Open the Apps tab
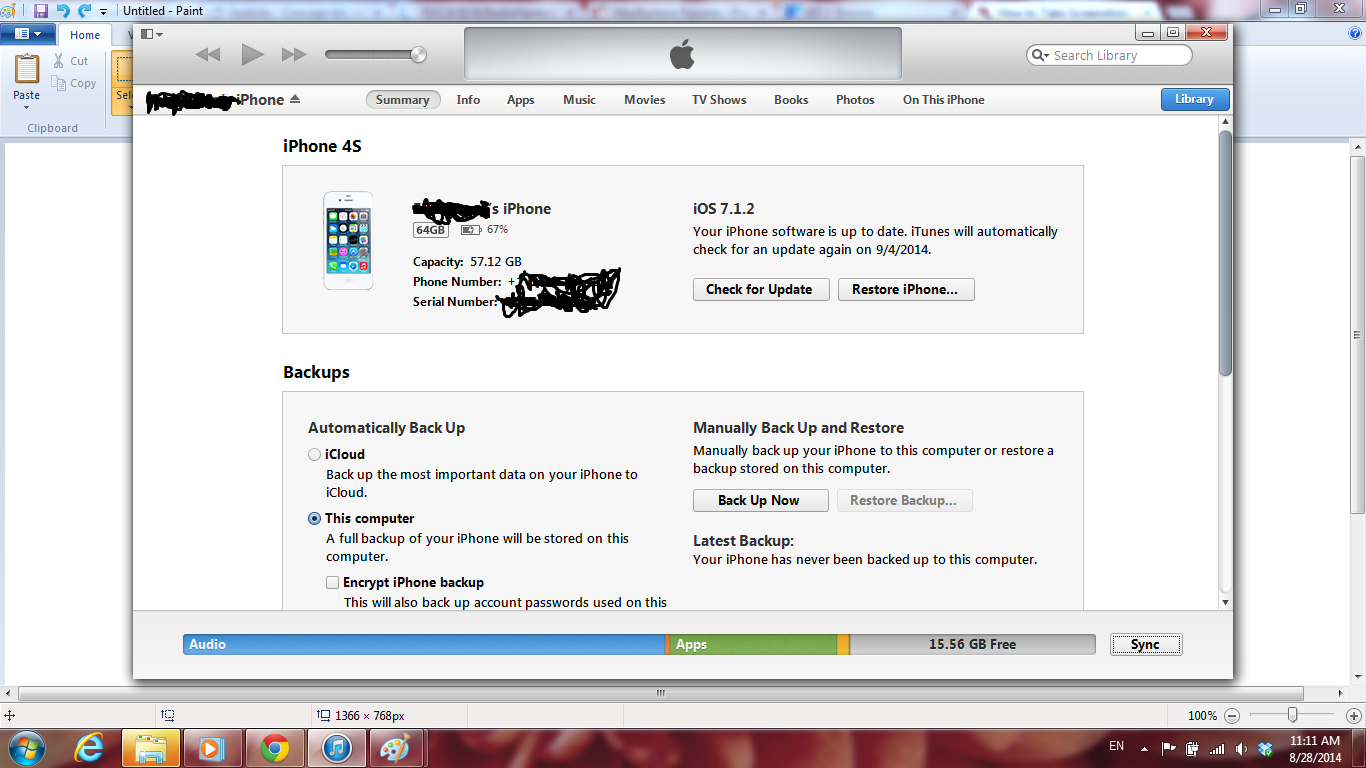 [x=520, y=100]
